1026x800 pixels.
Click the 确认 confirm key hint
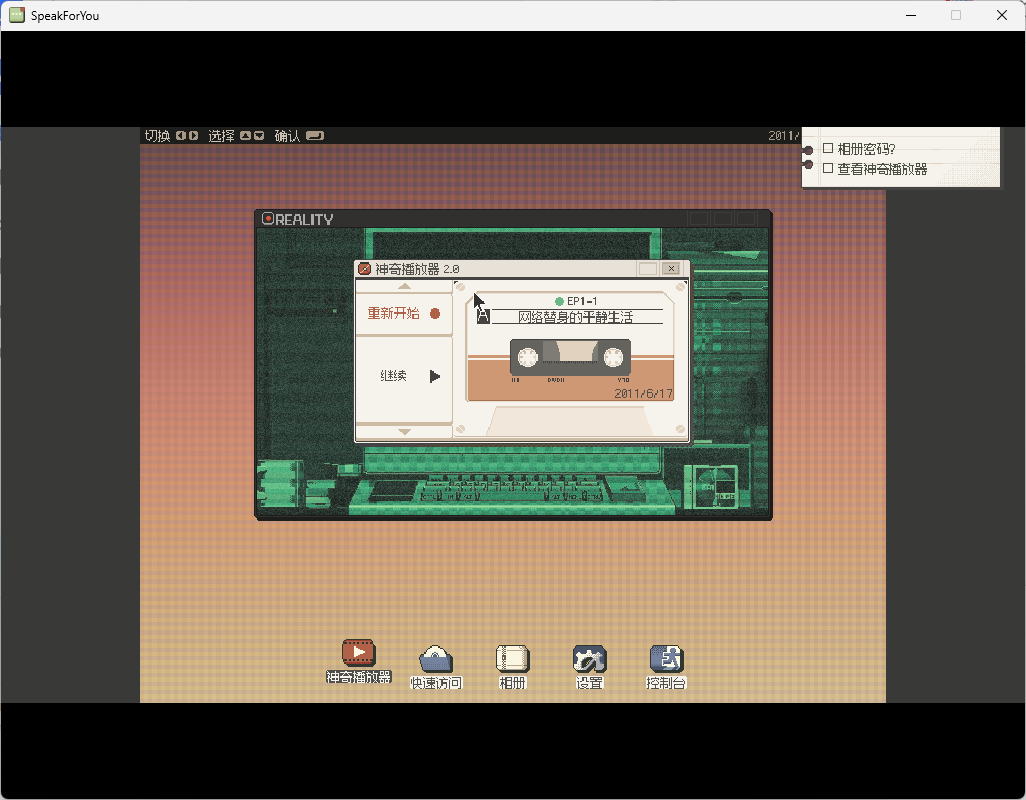pyautogui.click(x=315, y=136)
